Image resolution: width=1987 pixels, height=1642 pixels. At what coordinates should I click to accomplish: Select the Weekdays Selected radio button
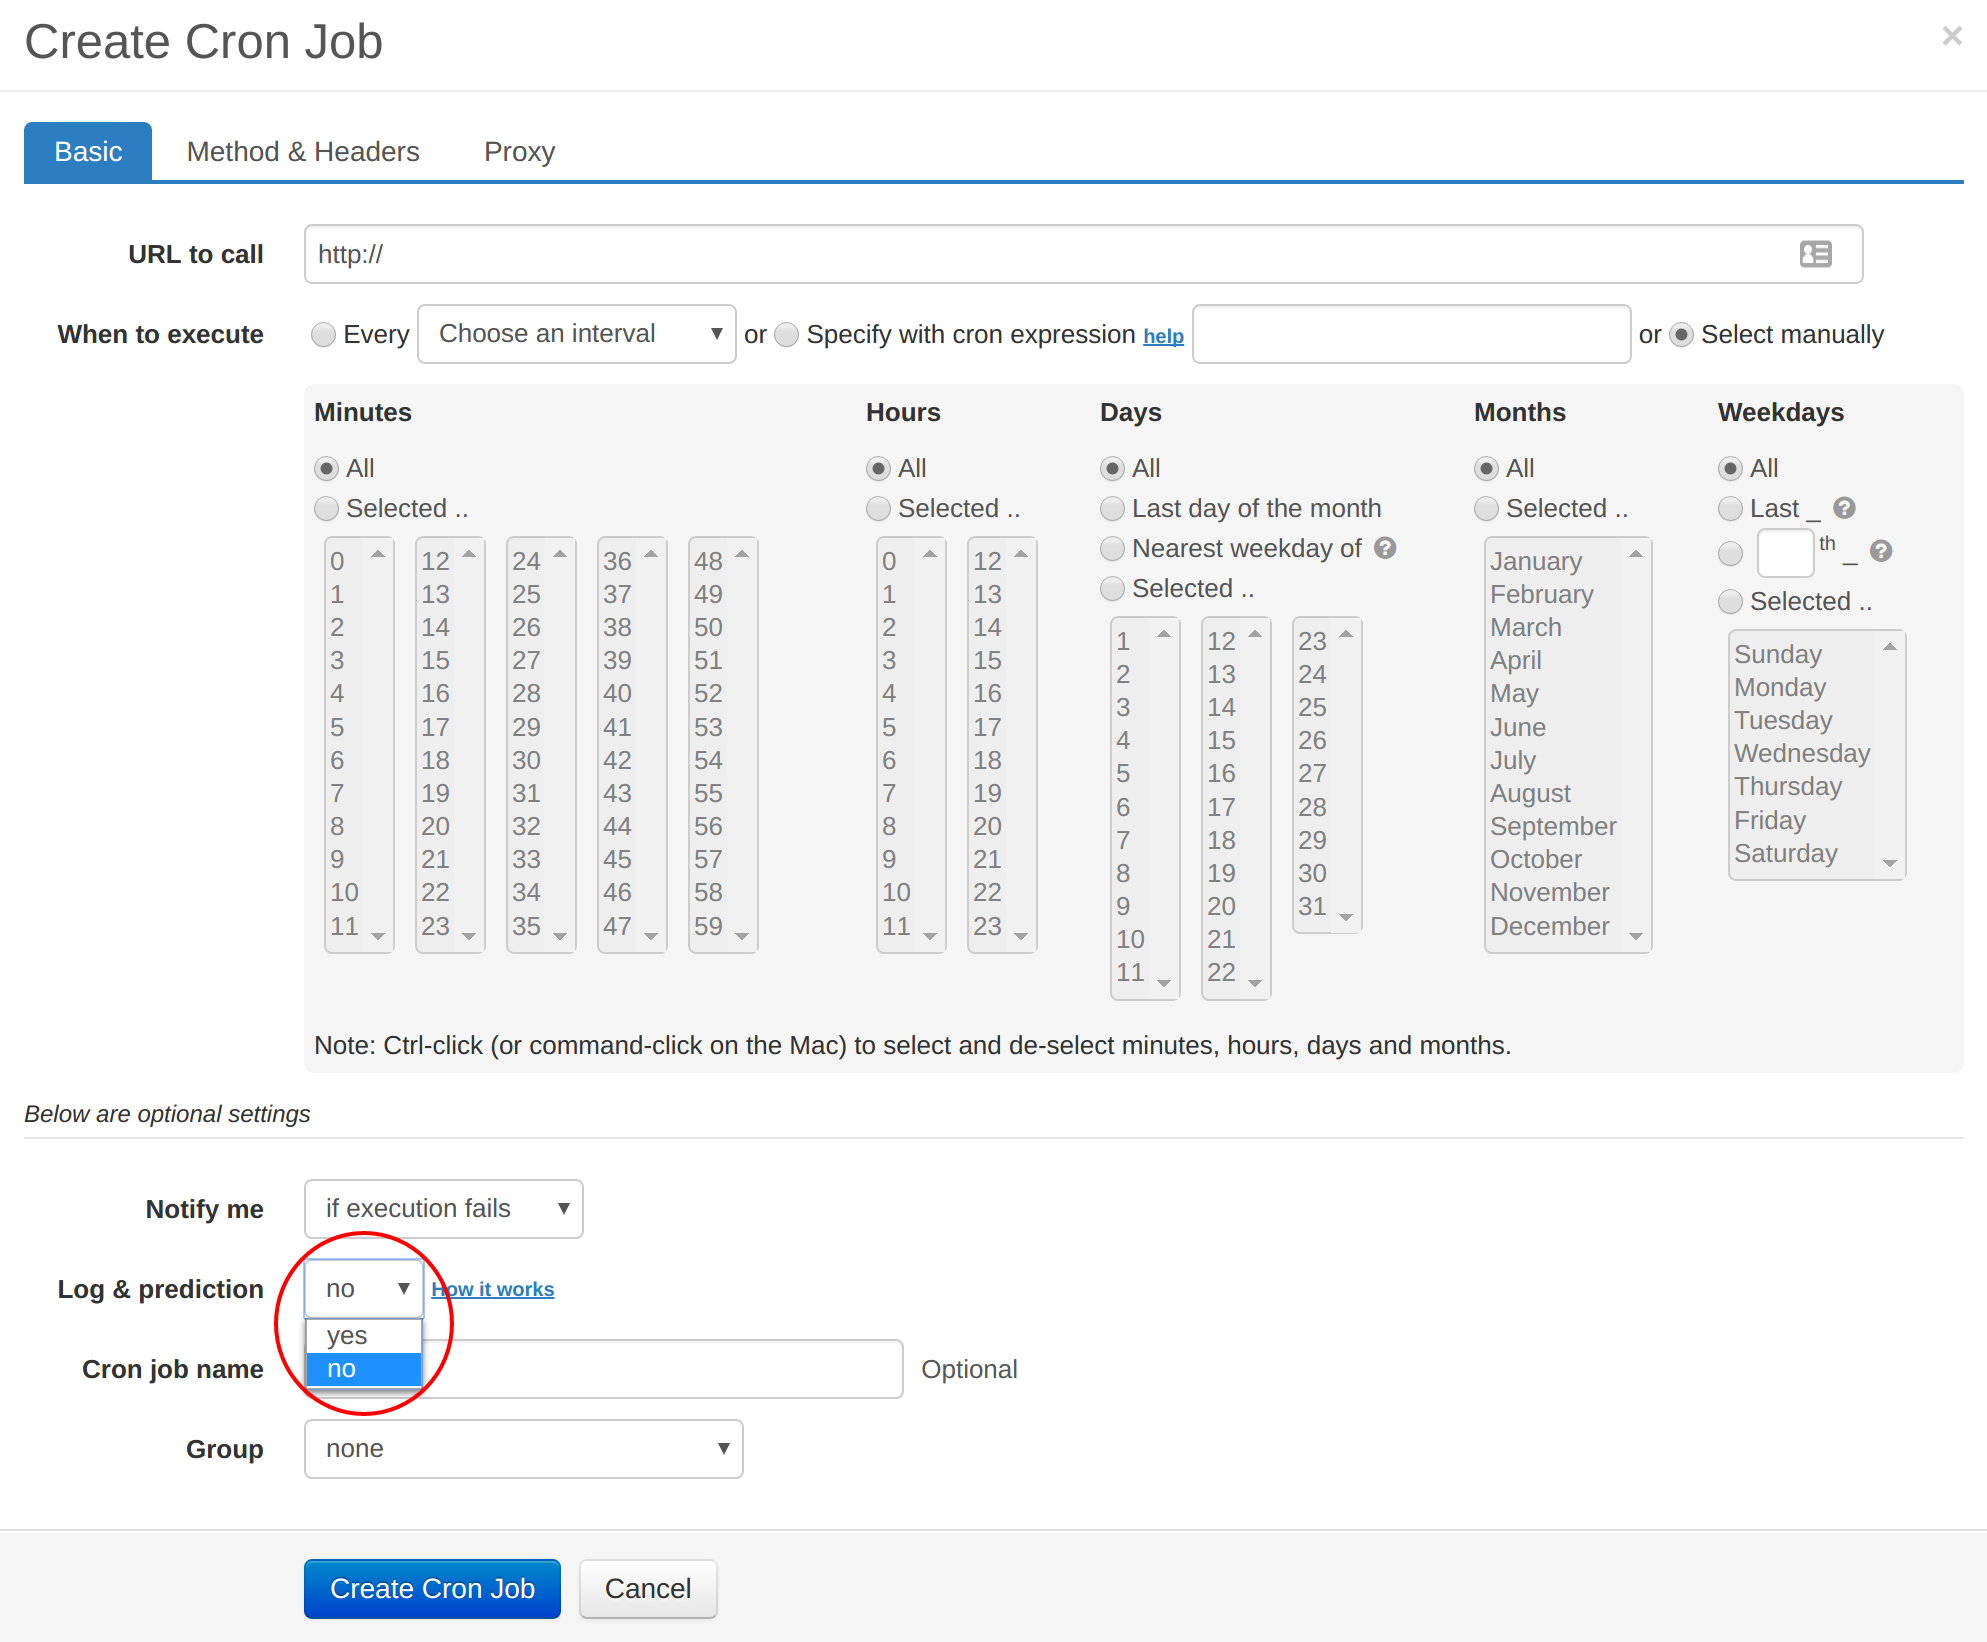tap(1730, 601)
